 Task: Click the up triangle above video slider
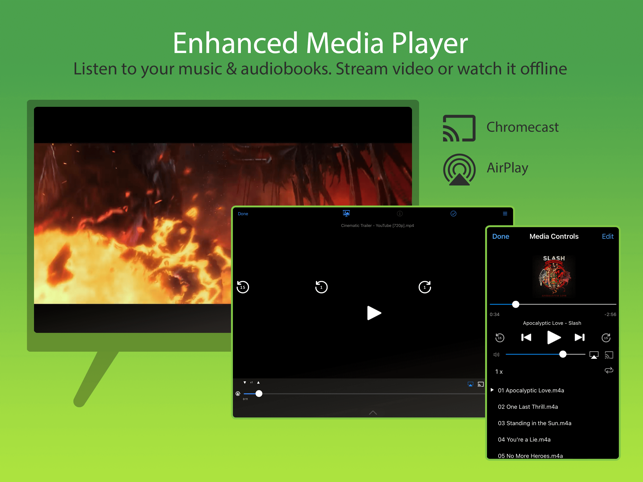[258, 382]
